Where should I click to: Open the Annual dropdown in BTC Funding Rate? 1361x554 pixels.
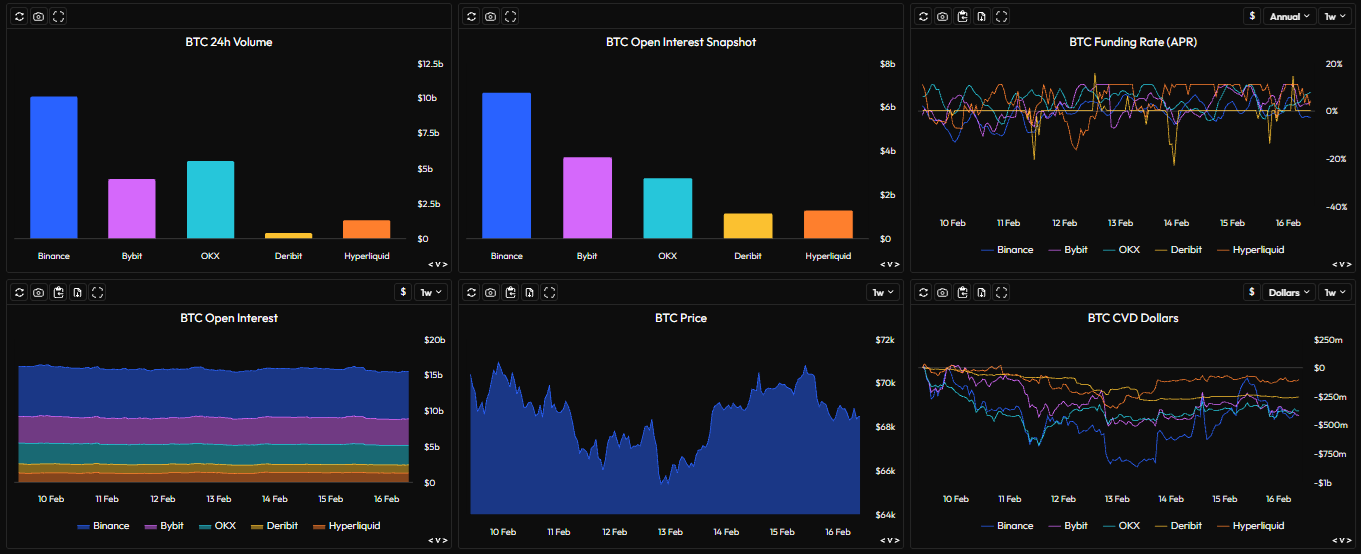pos(1289,16)
